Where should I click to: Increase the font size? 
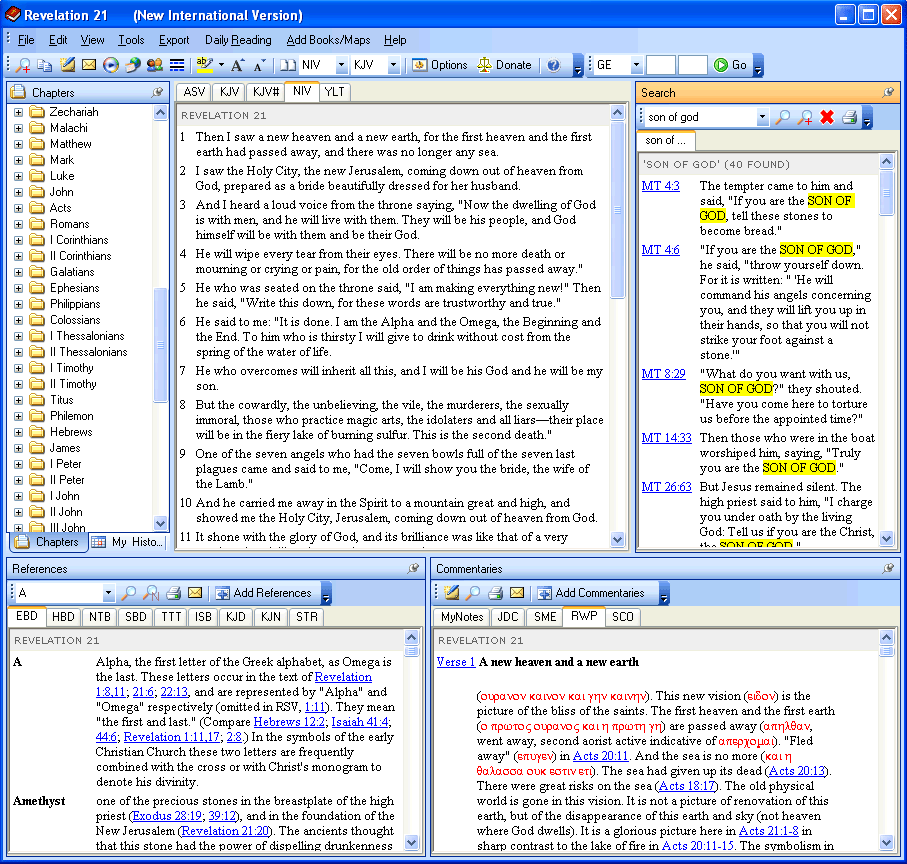pyautogui.click(x=238, y=65)
